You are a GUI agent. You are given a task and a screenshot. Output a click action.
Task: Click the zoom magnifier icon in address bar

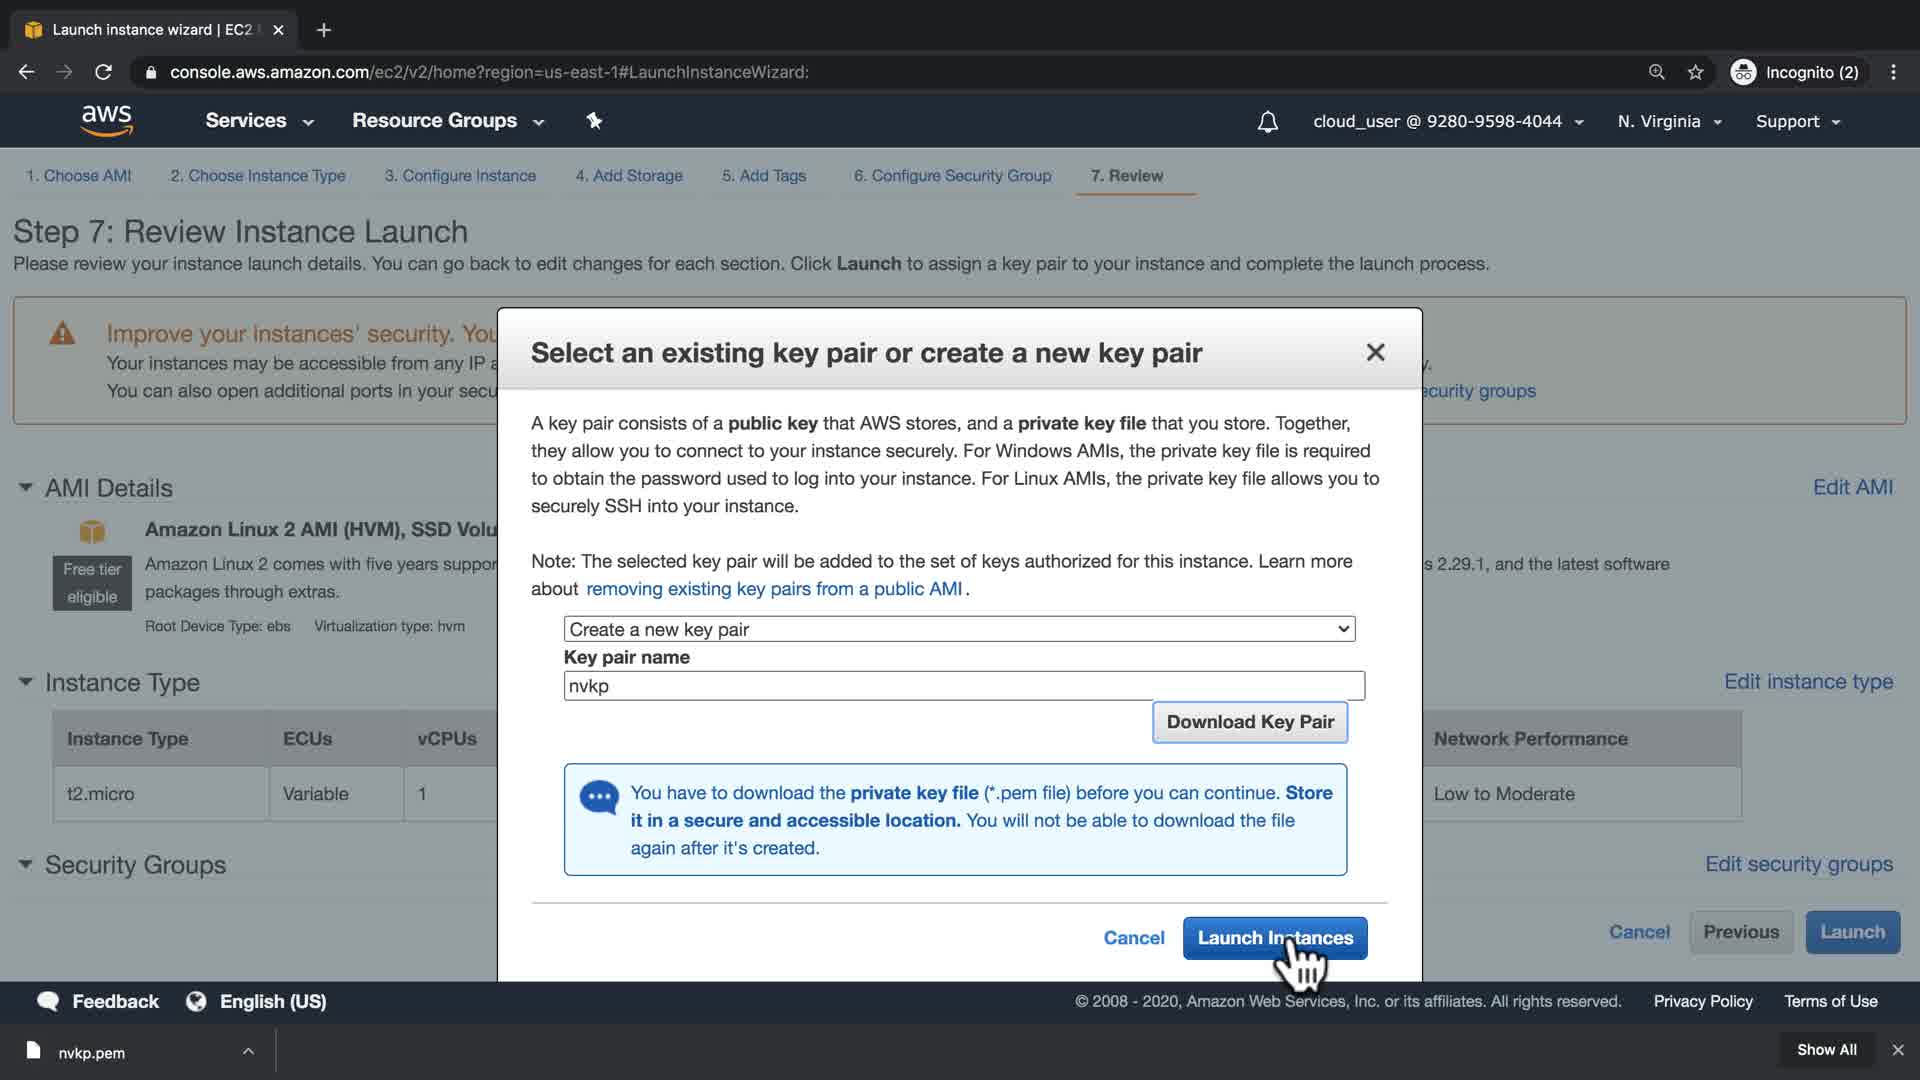(x=1657, y=72)
